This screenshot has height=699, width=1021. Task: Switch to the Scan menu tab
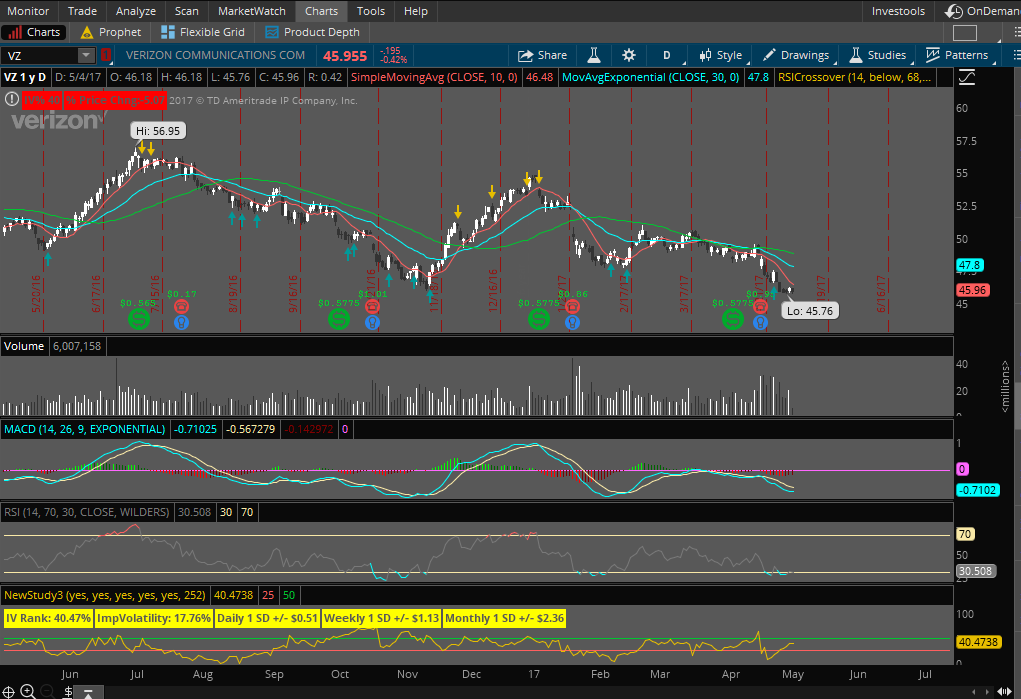click(186, 11)
